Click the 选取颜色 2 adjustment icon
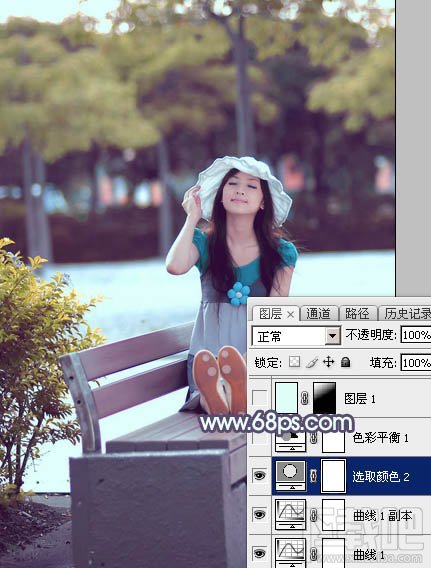The height and width of the screenshot is (568, 431). (x=291, y=475)
